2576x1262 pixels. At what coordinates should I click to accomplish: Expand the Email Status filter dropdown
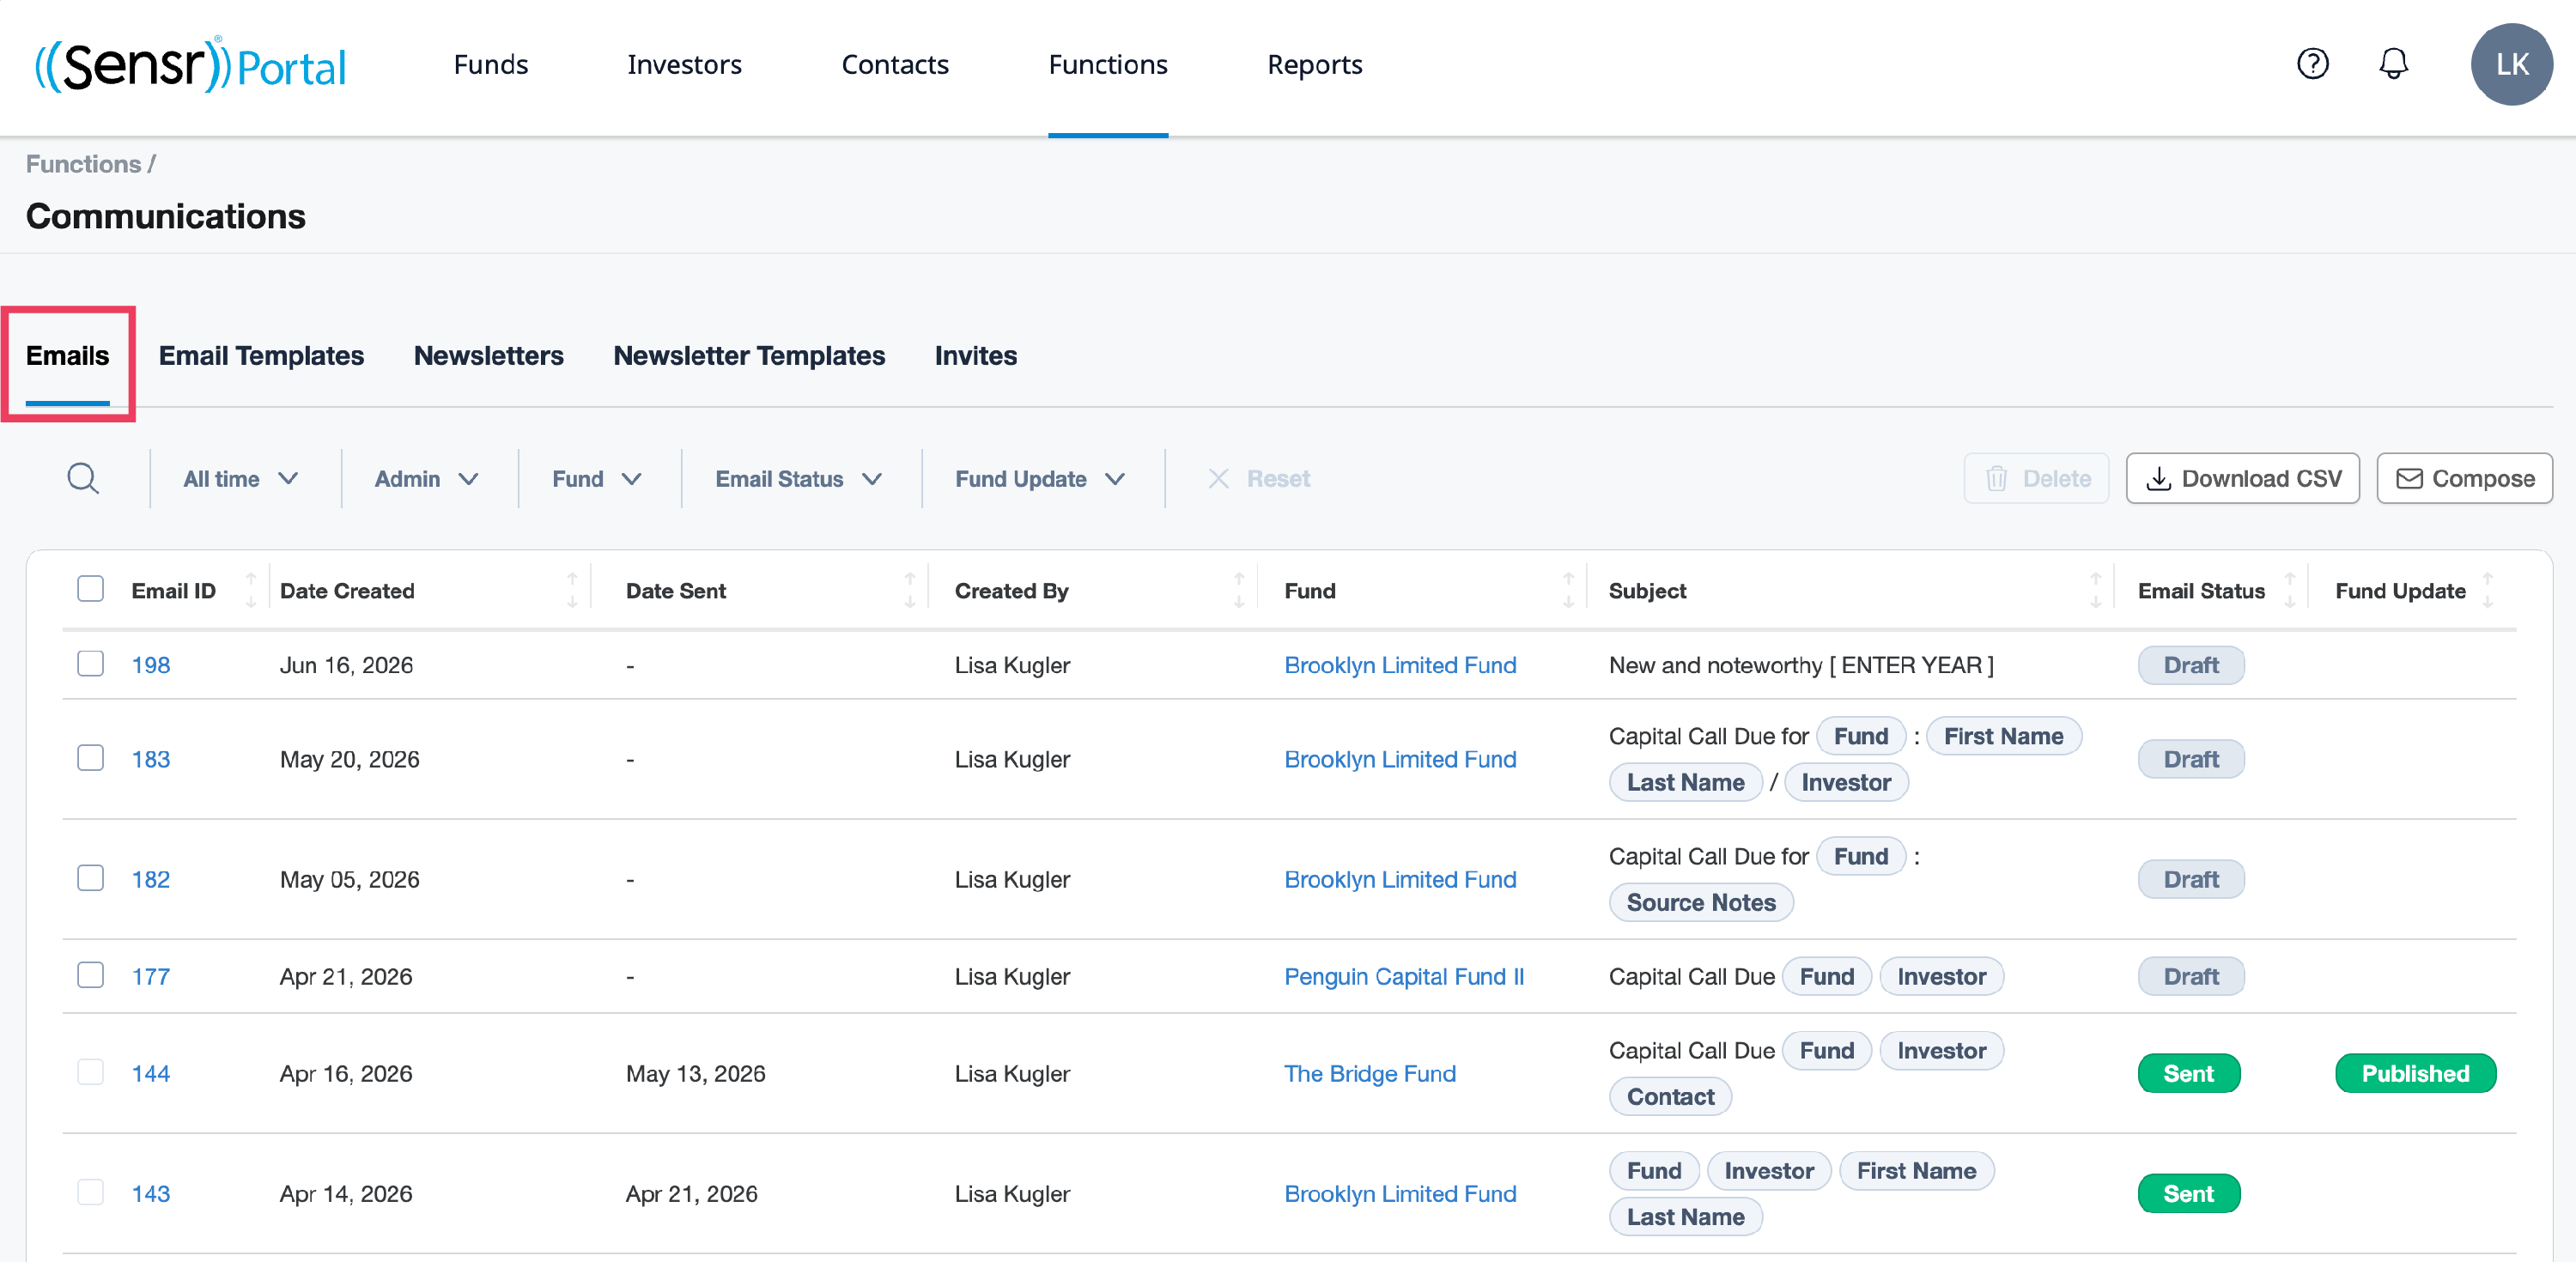(798, 479)
